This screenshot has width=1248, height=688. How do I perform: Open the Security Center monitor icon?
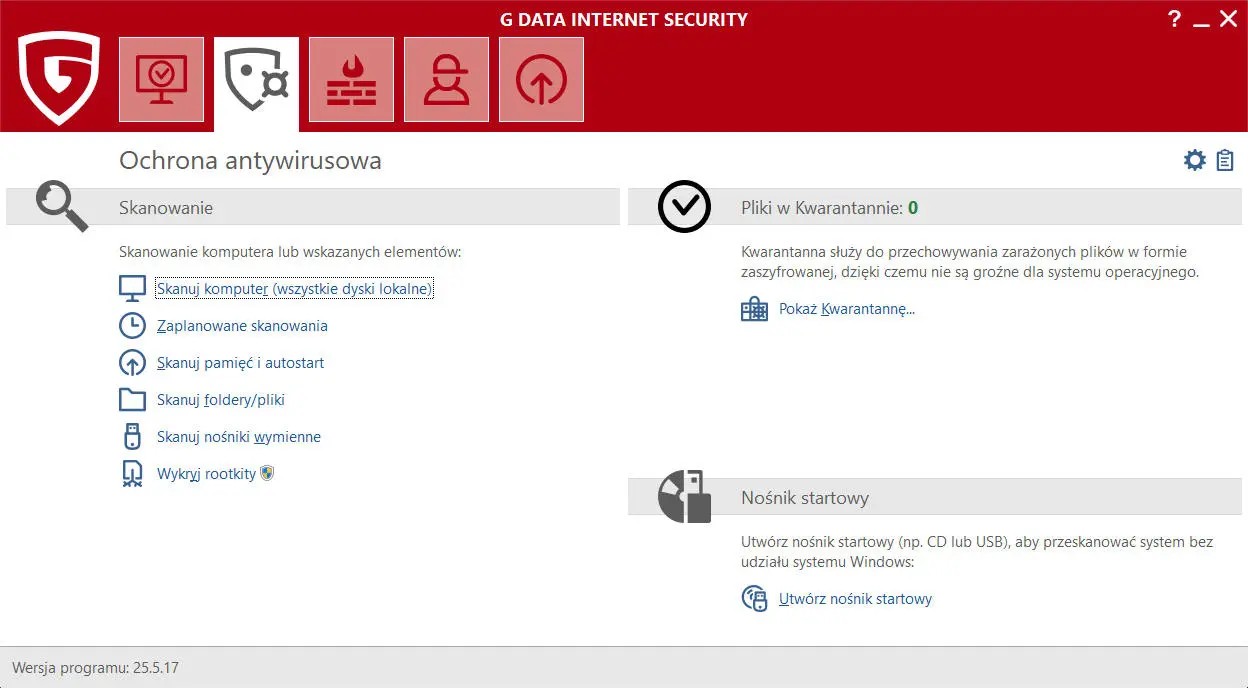tap(161, 79)
